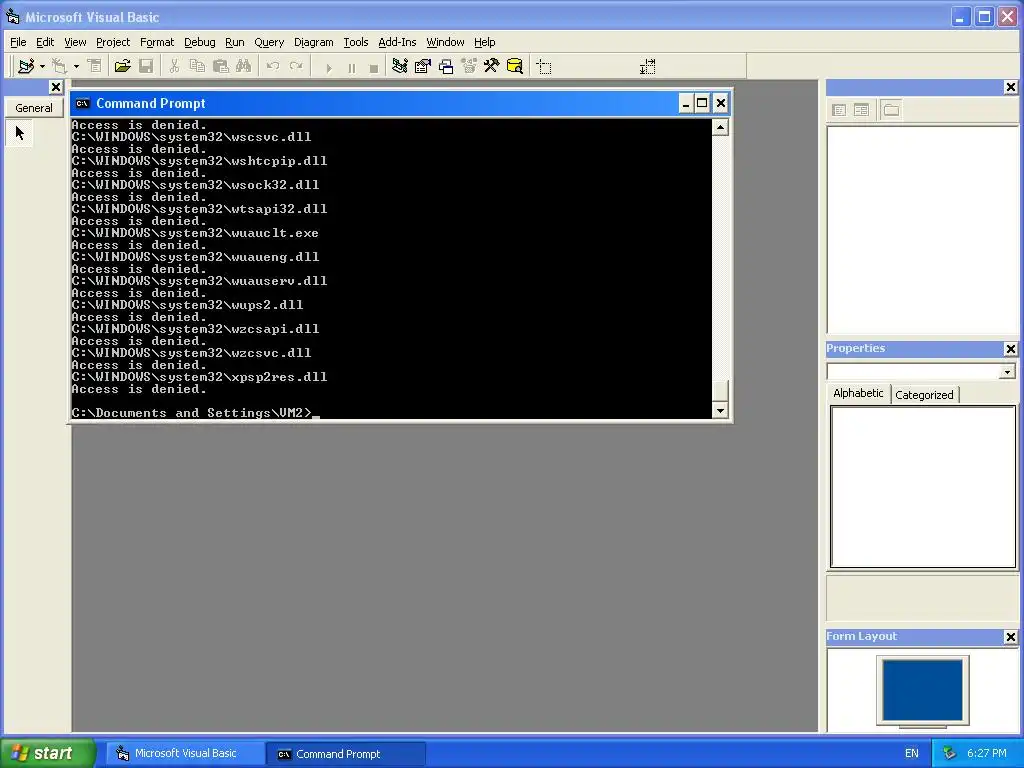The image size is (1024, 768).
Task: Open the Query menu
Action: point(269,42)
